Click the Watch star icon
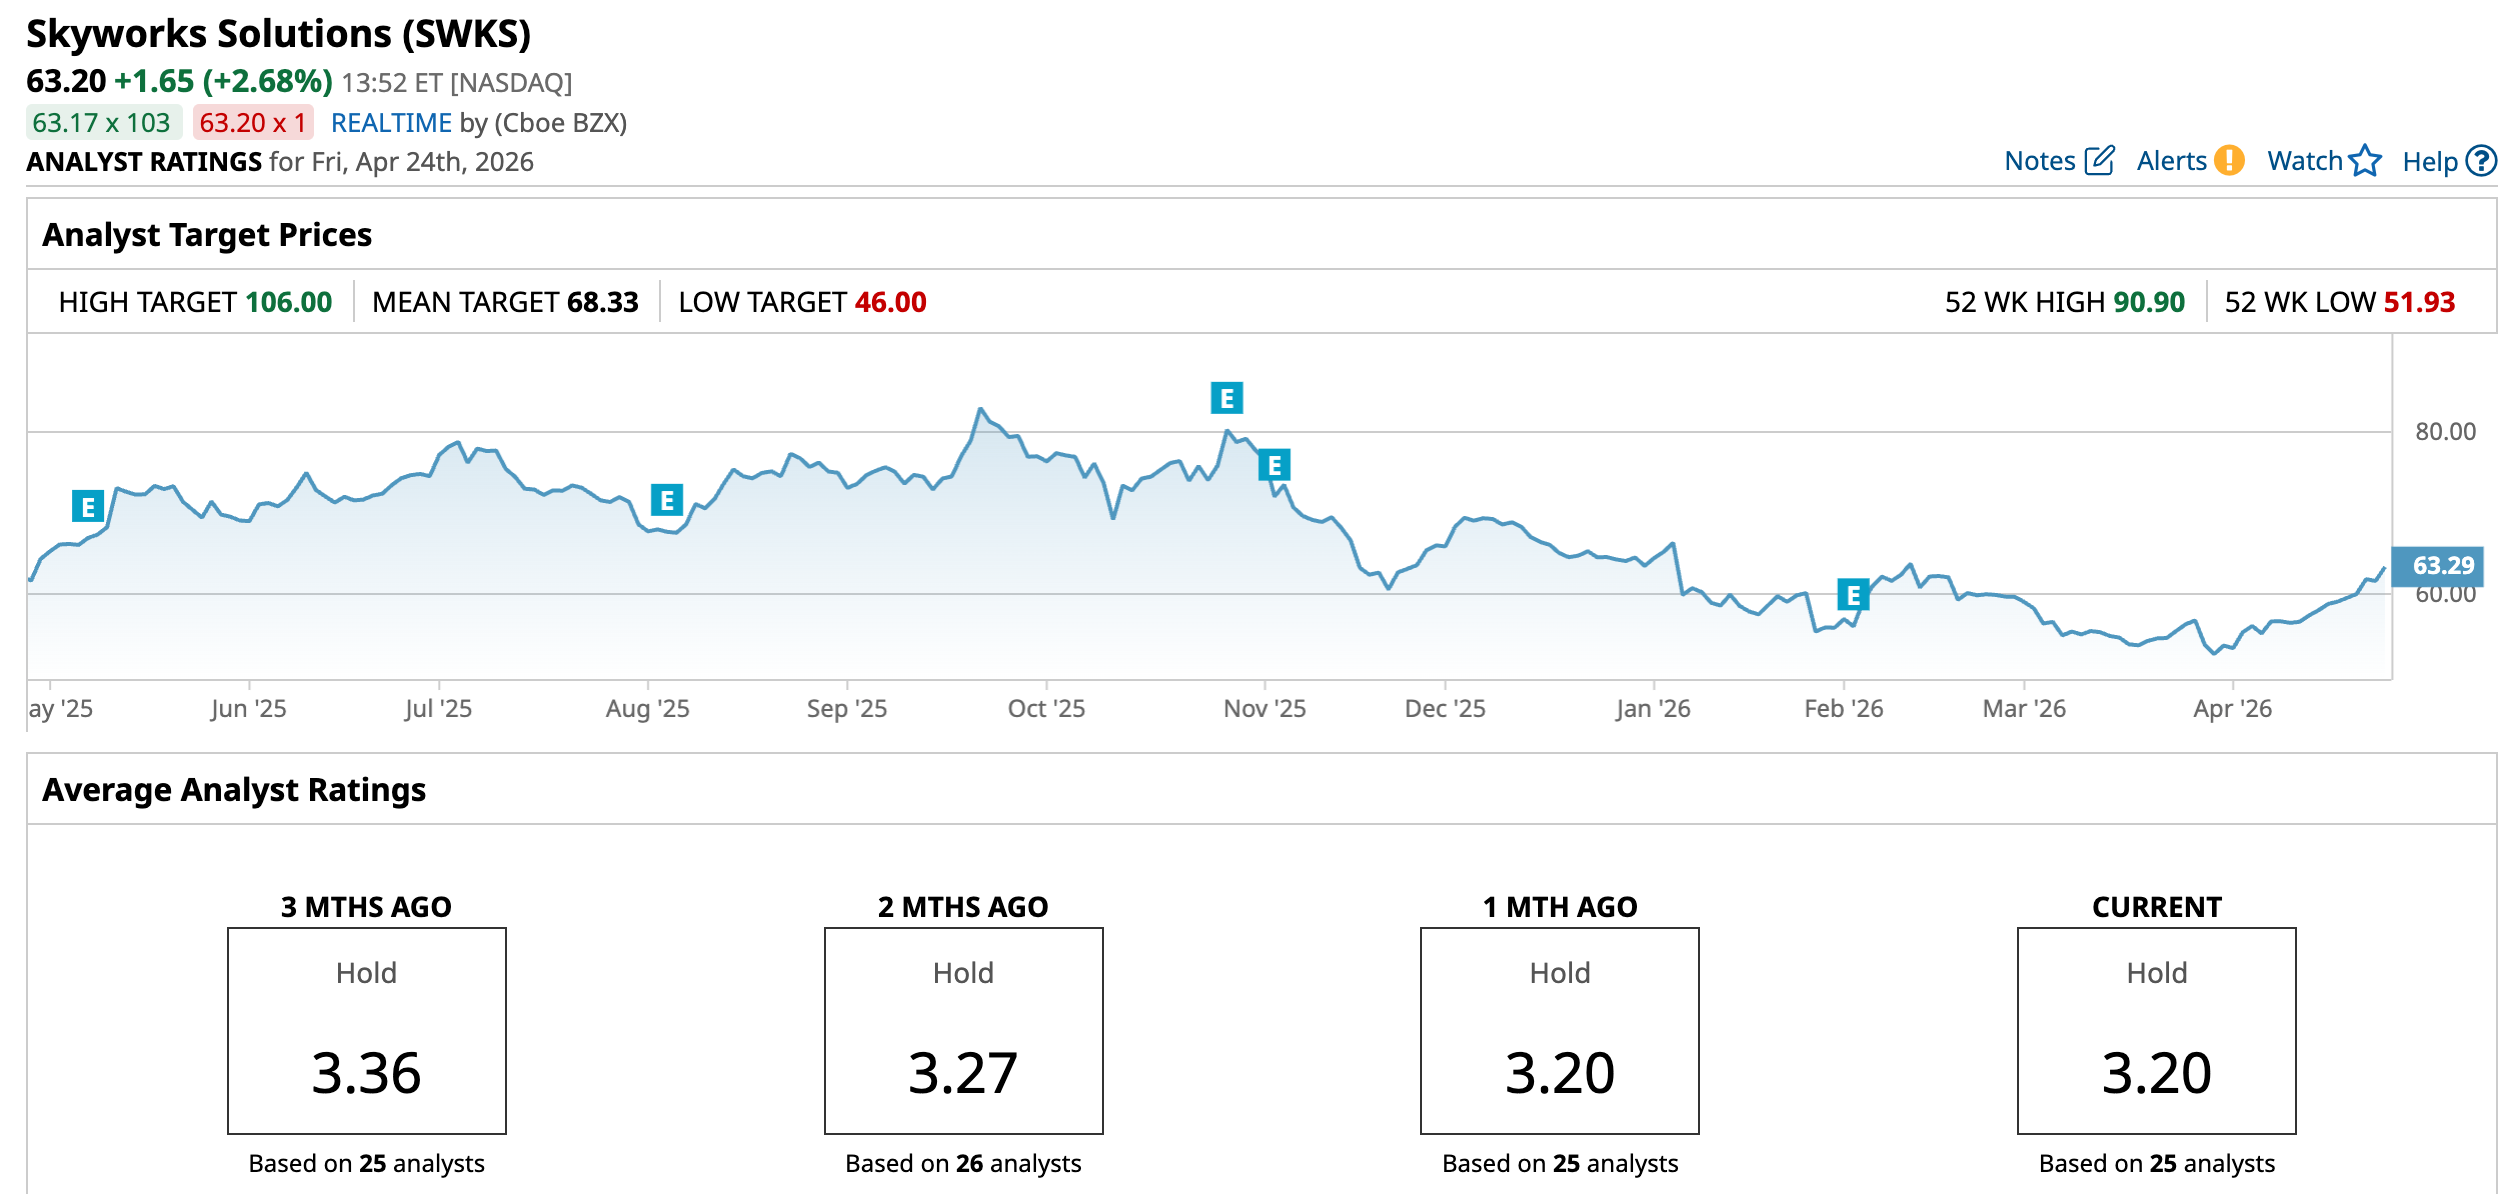This screenshot has width=2510, height=1194. click(2365, 160)
